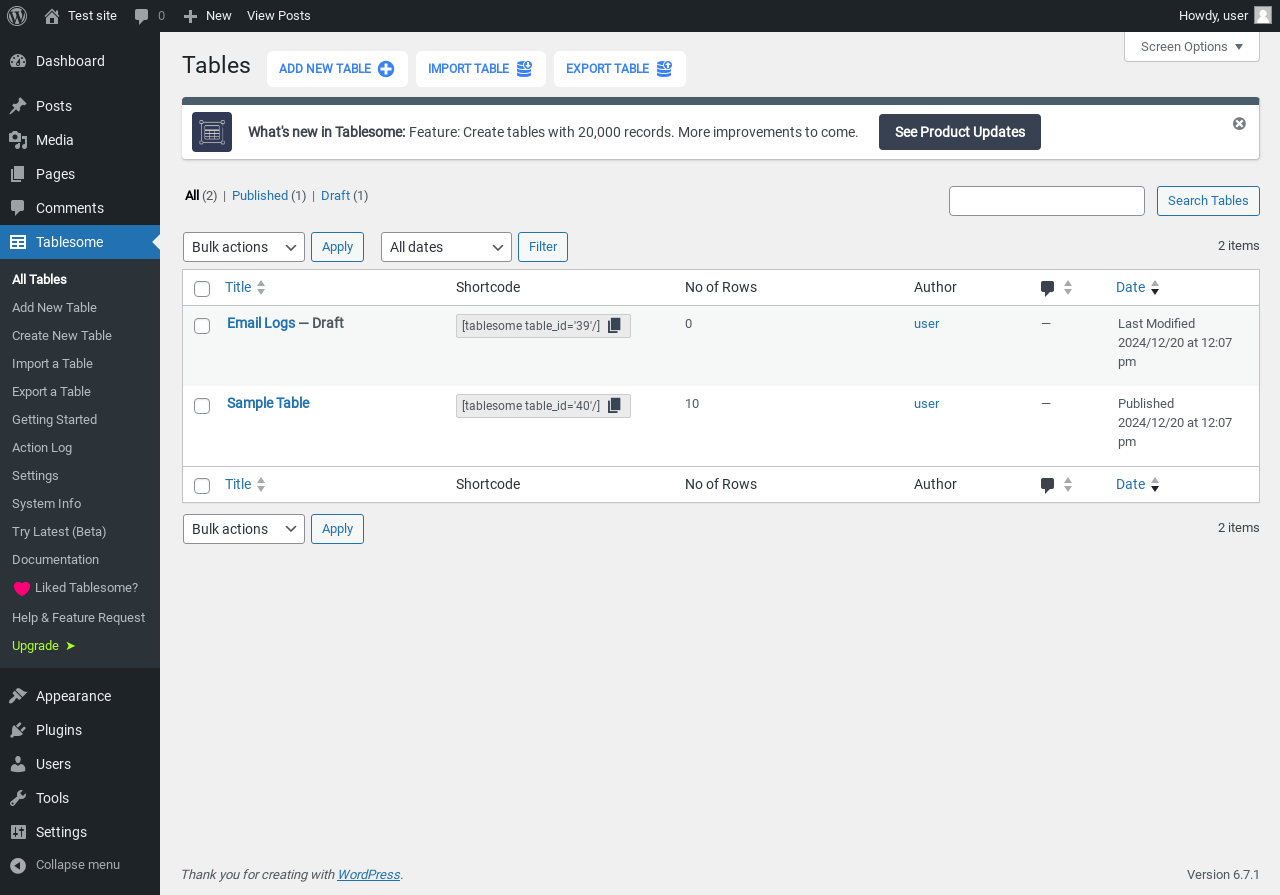Viewport: 1280px width, 895px height.
Task: Select the Sample Table row checkbox
Action: tap(202, 406)
